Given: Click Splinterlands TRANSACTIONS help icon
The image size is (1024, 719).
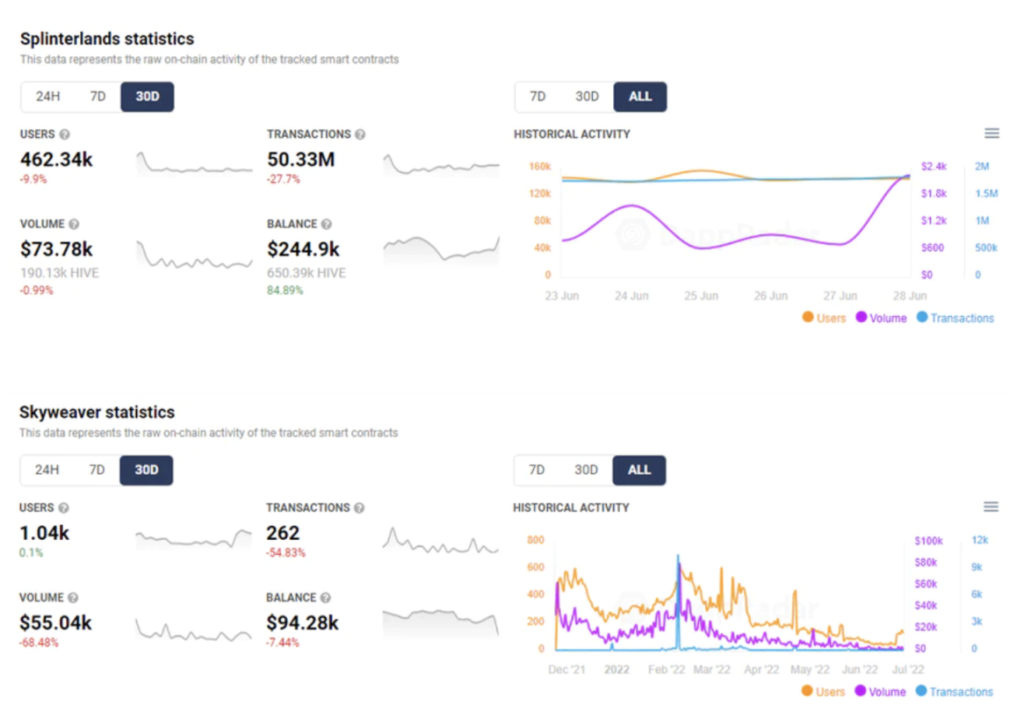Looking at the screenshot, I should [360, 135].
